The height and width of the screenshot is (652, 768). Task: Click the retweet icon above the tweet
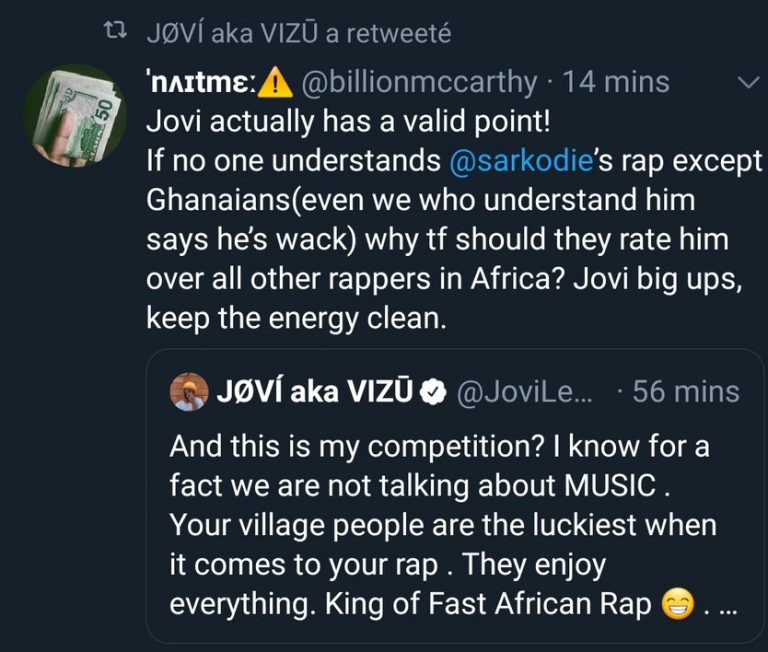tap(118, 34)
